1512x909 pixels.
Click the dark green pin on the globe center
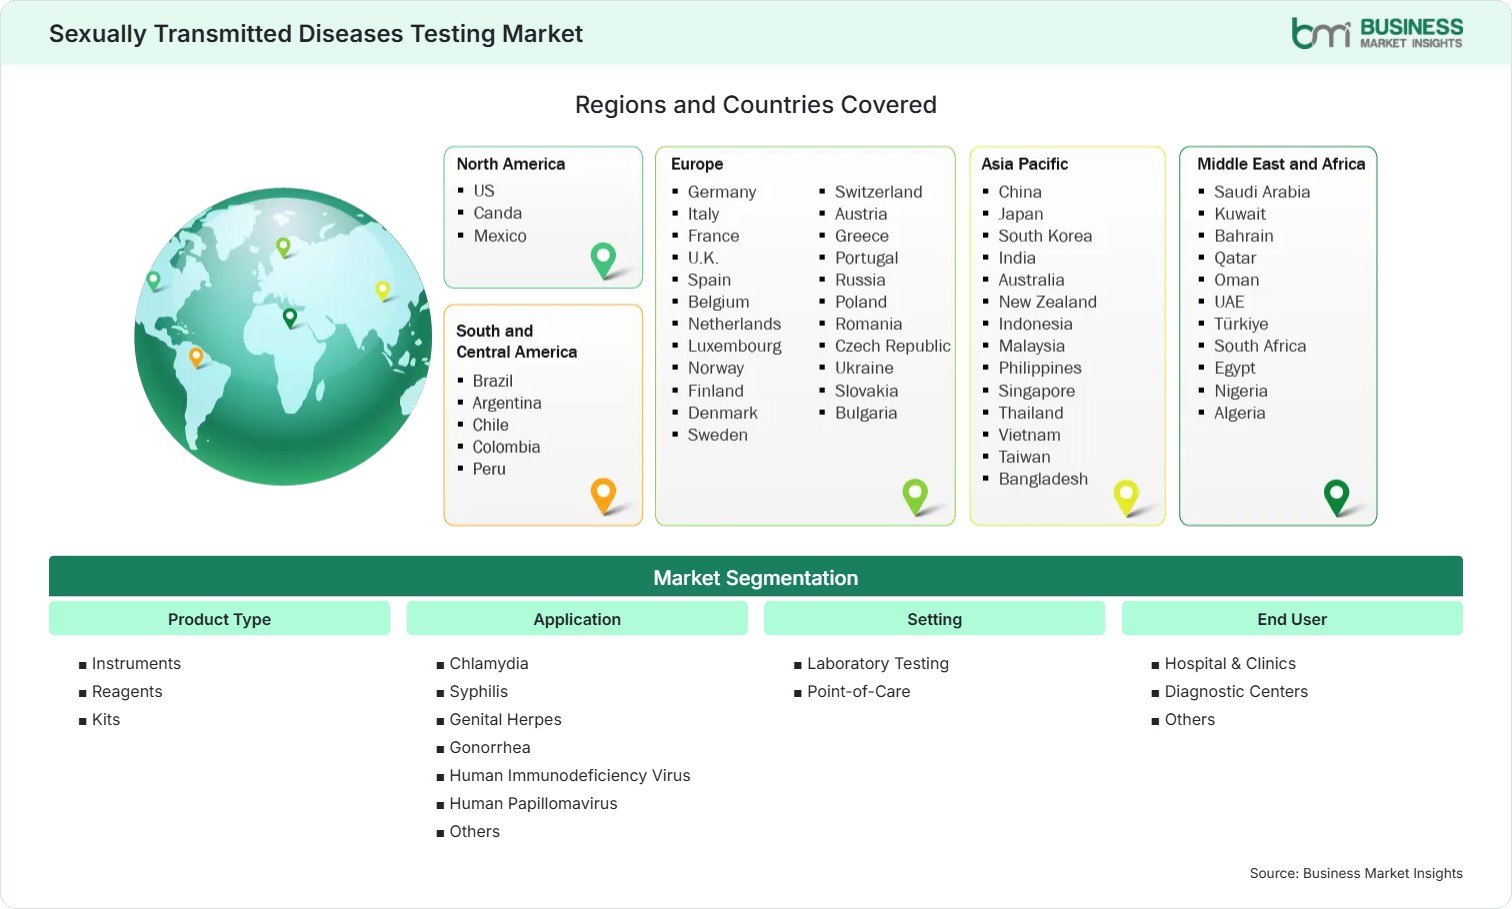pos(290,318)
